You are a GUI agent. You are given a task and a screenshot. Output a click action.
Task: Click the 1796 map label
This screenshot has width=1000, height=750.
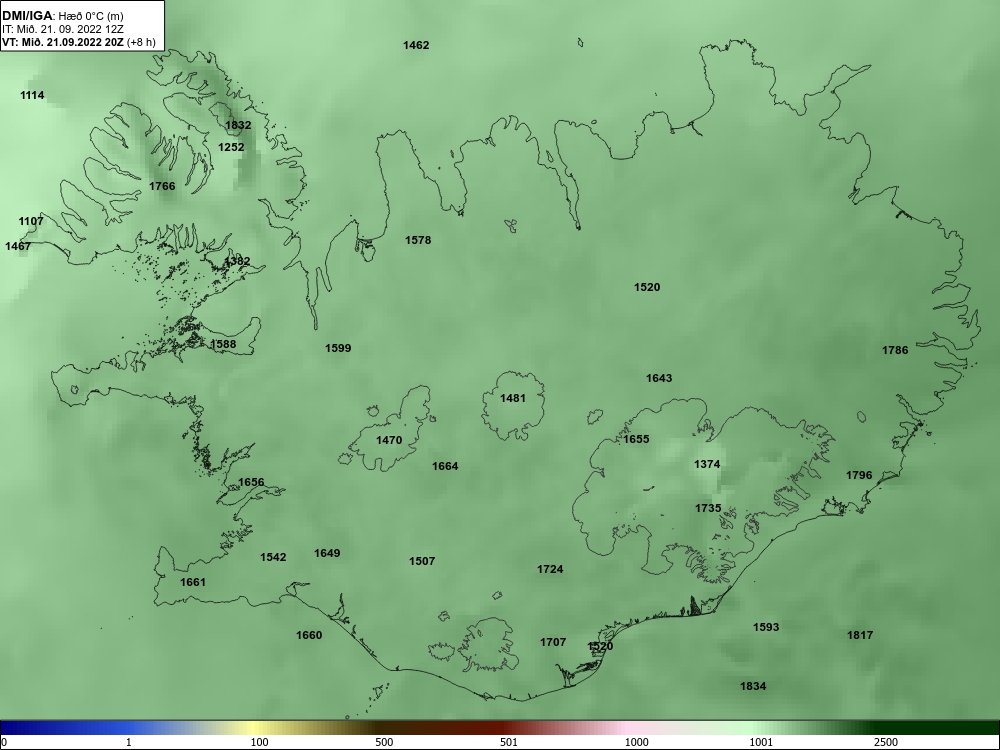[x=859, y=476]
